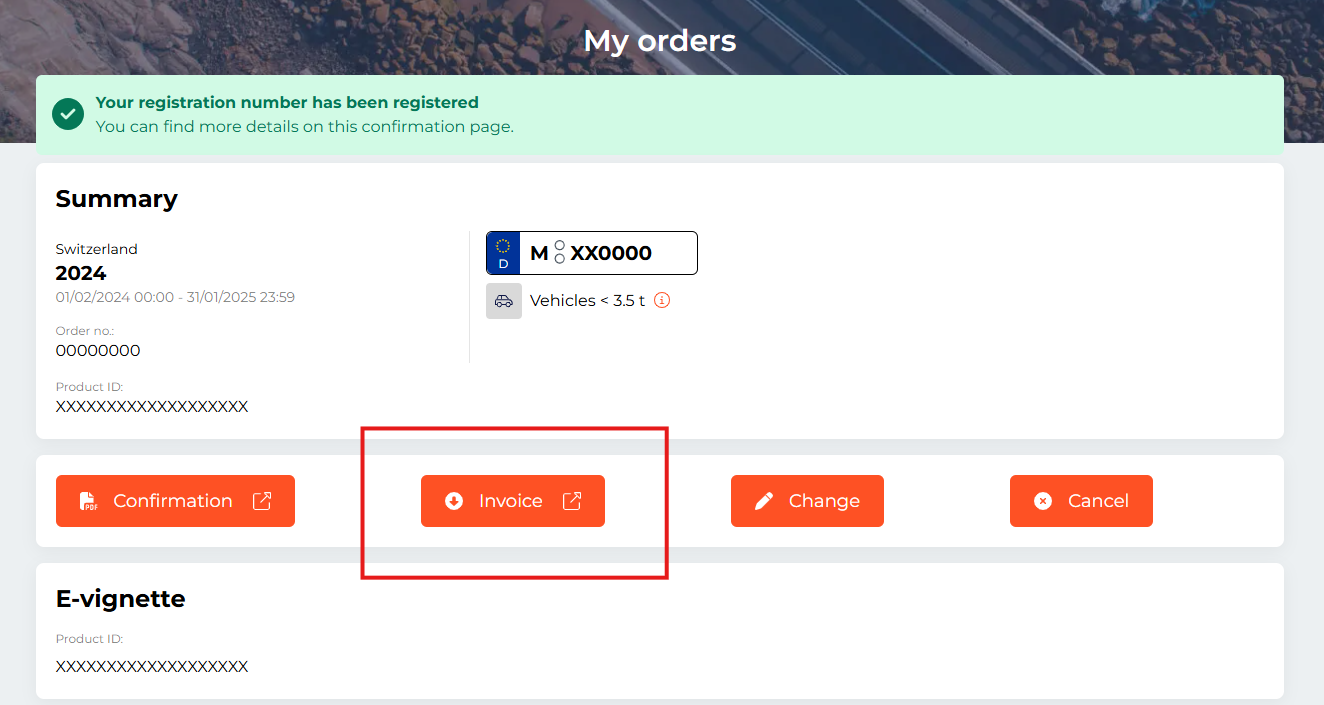Click the order number 00000000
This screenshot has height=705, width=1324.
tap(98, 350)
